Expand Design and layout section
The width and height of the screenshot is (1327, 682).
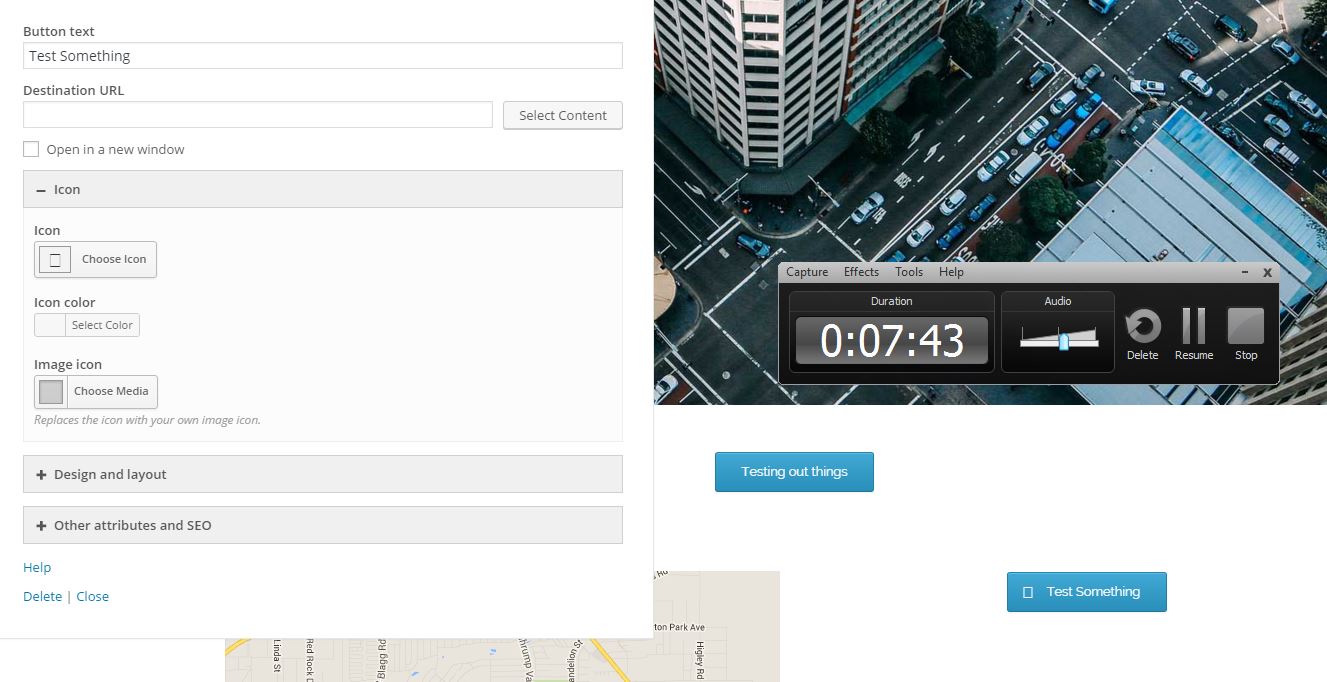pyautogui.click(x=322, y=474)
